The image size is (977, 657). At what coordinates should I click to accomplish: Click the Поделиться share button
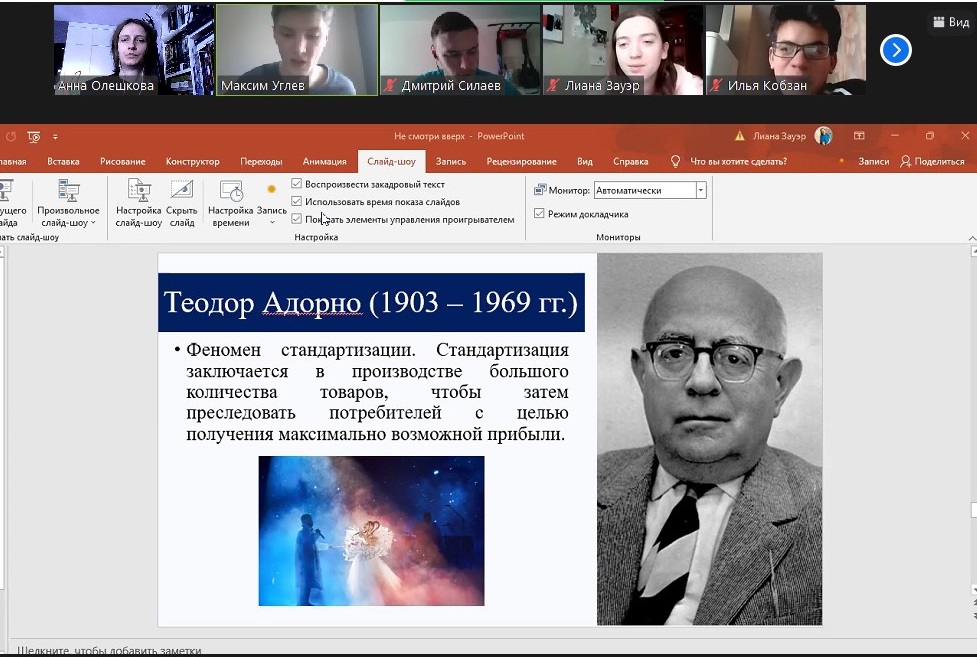(x=932, y=161)
